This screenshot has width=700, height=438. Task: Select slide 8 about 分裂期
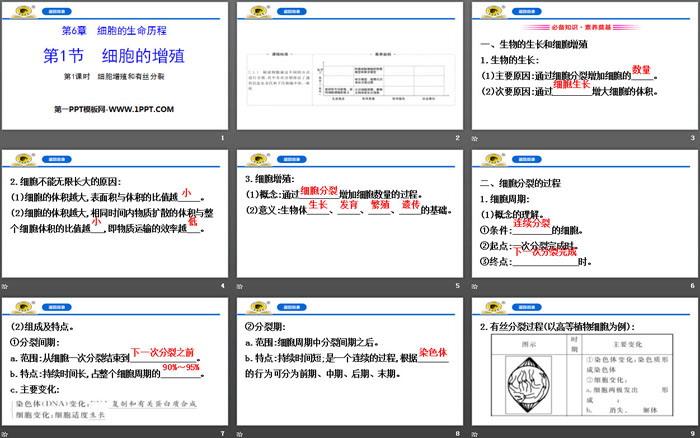(x=350, y=362)
